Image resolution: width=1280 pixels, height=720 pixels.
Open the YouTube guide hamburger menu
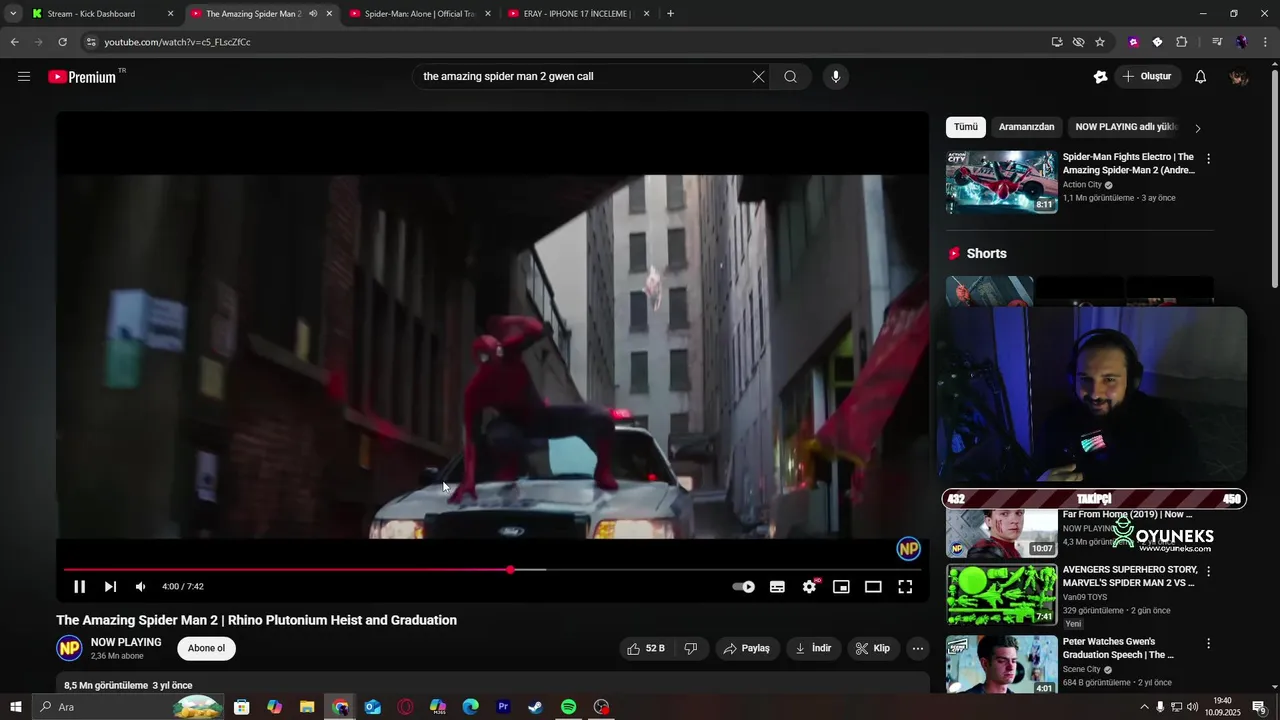pyautogui.click(x=24, y=77)
